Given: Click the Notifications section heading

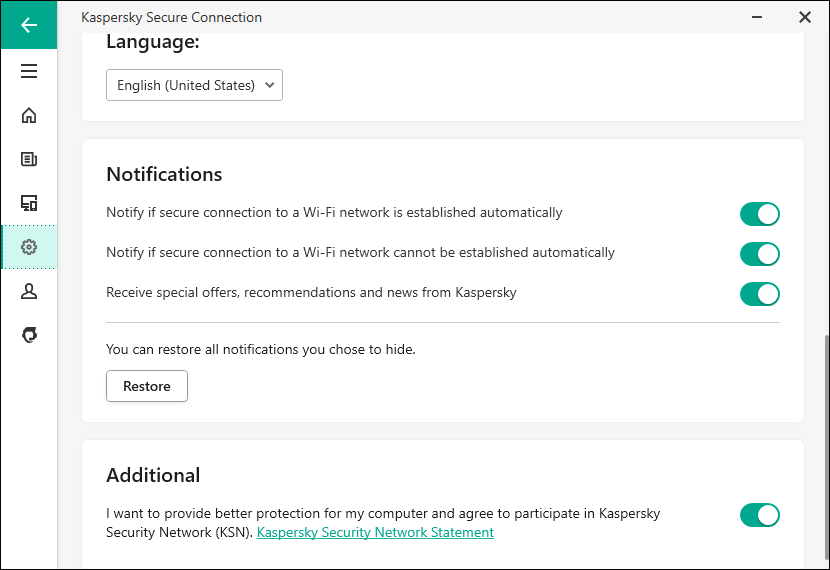Looking at the screenshot, I should pyautogui.click(x=164, y=174).
